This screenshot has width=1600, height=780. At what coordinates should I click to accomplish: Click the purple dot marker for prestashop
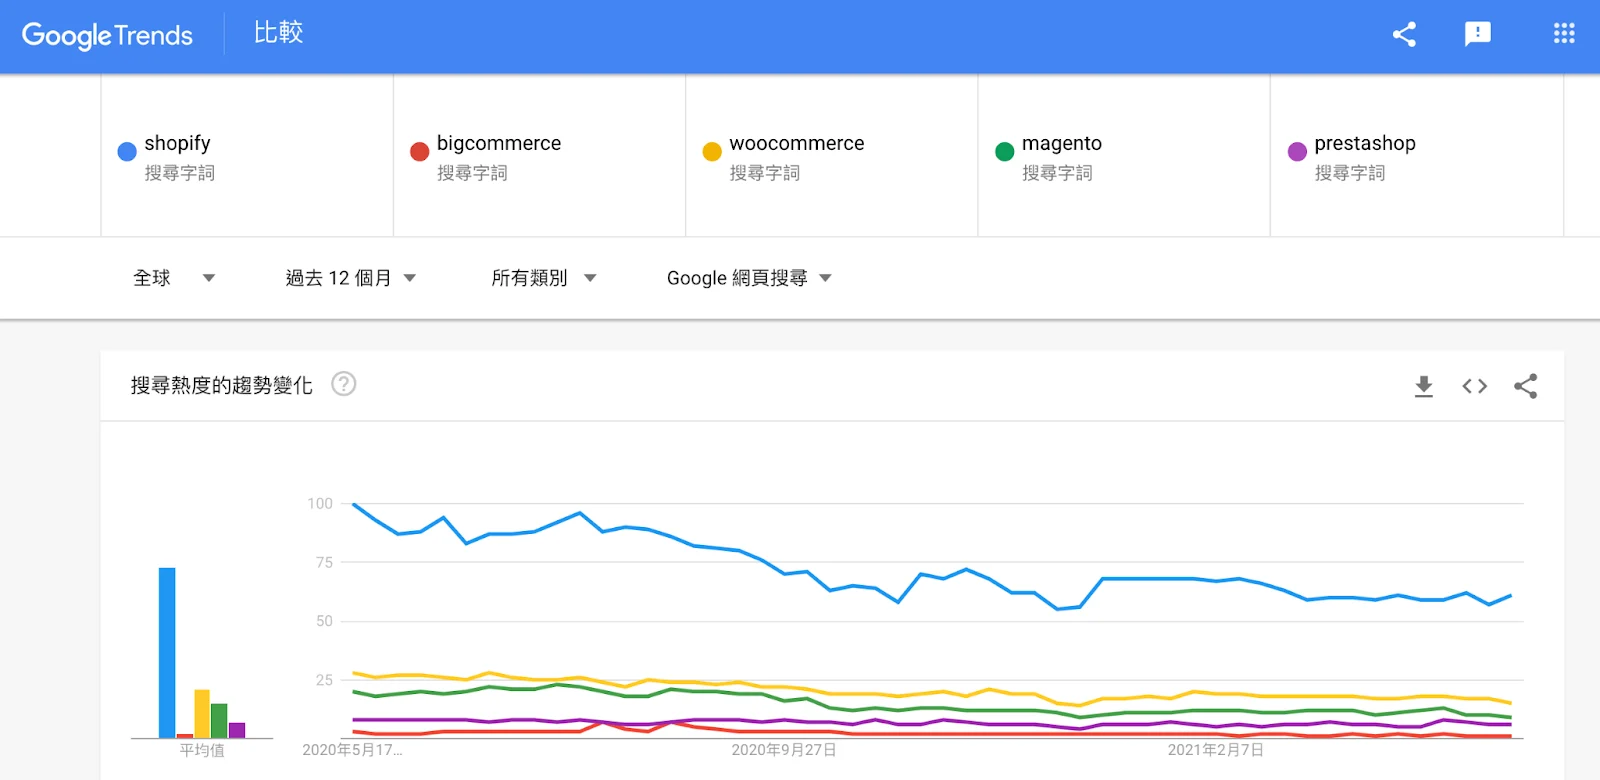point(1297,151)
